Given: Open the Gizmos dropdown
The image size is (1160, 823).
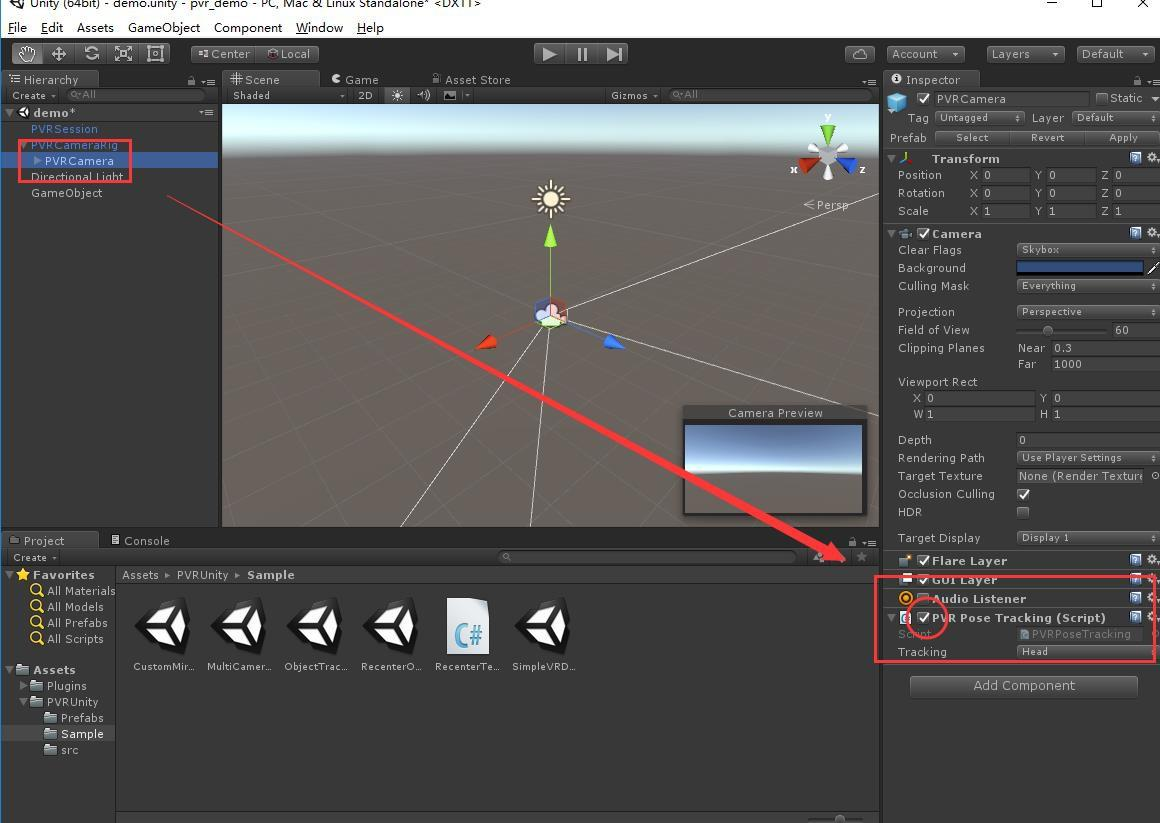Looking at the screenshot, I should point(634,95).
